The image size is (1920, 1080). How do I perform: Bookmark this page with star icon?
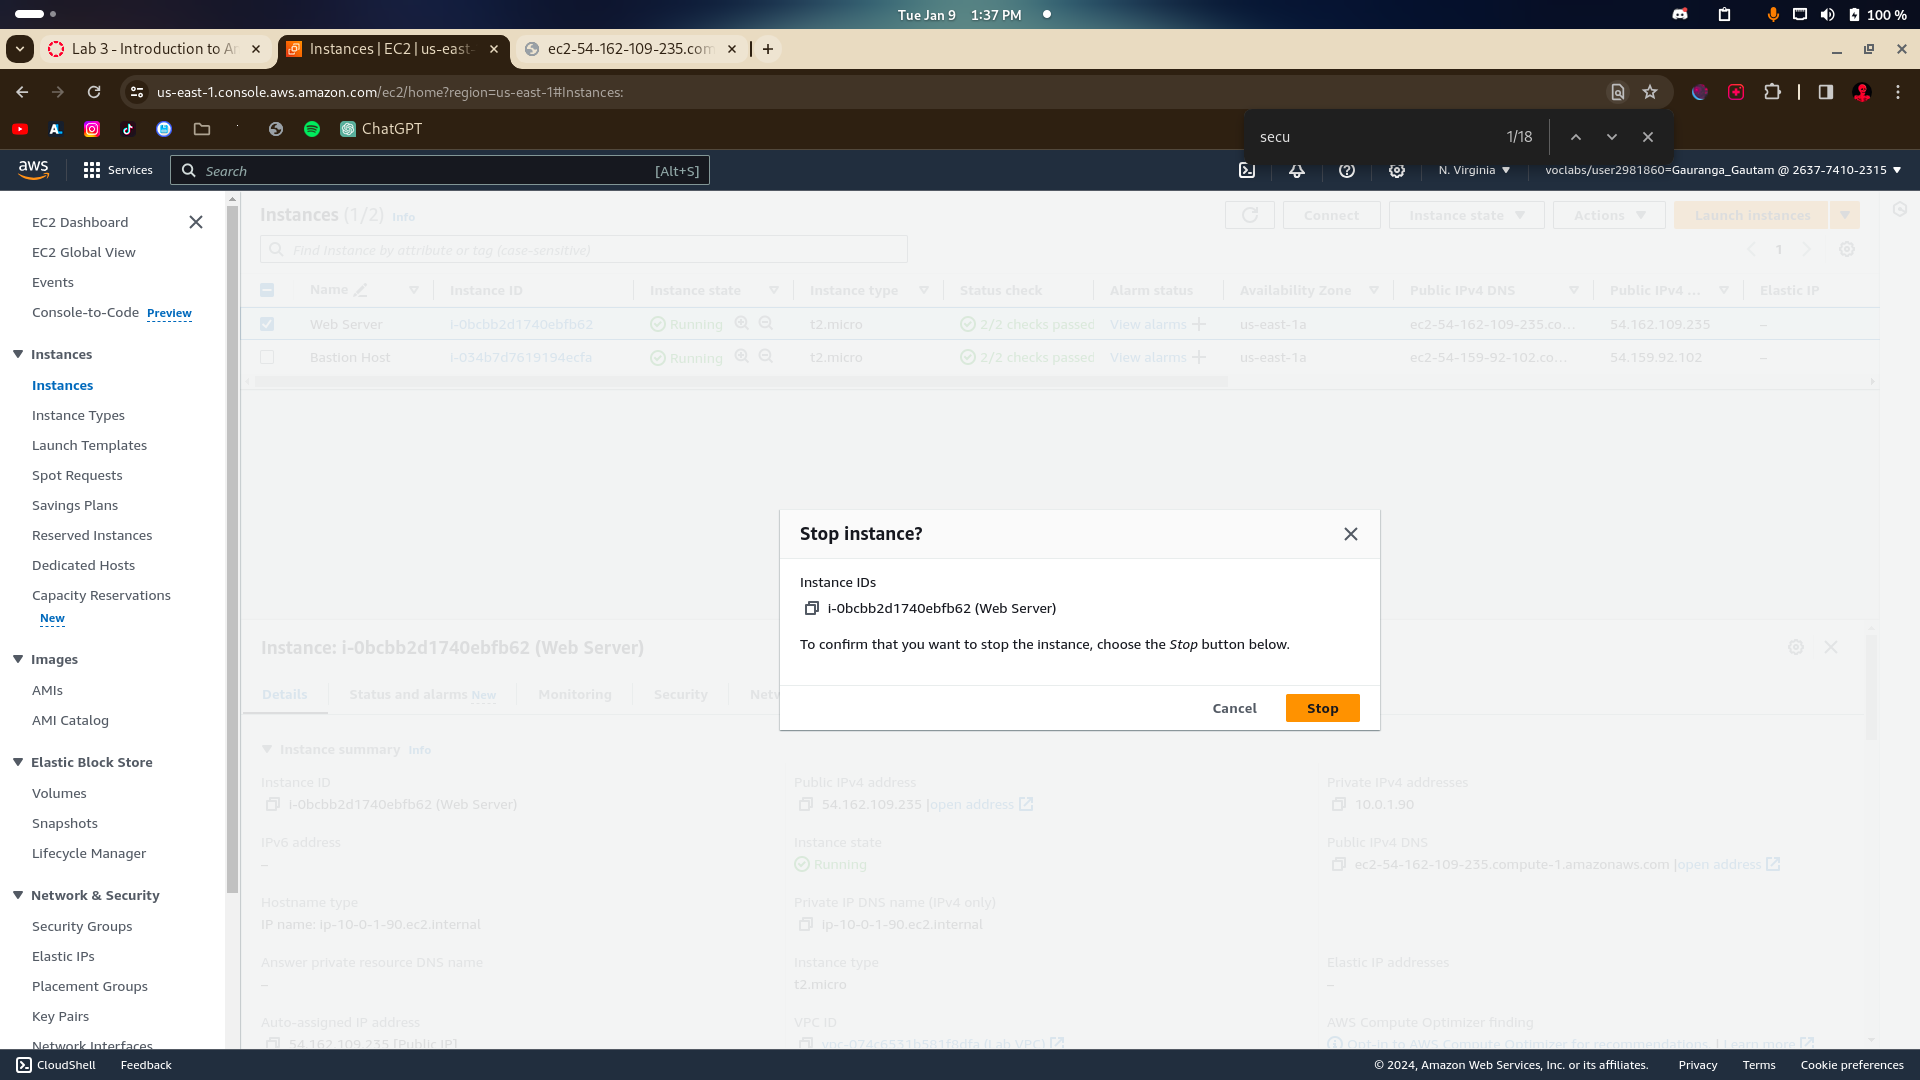pyautogui.click(x=1650, y=92)
